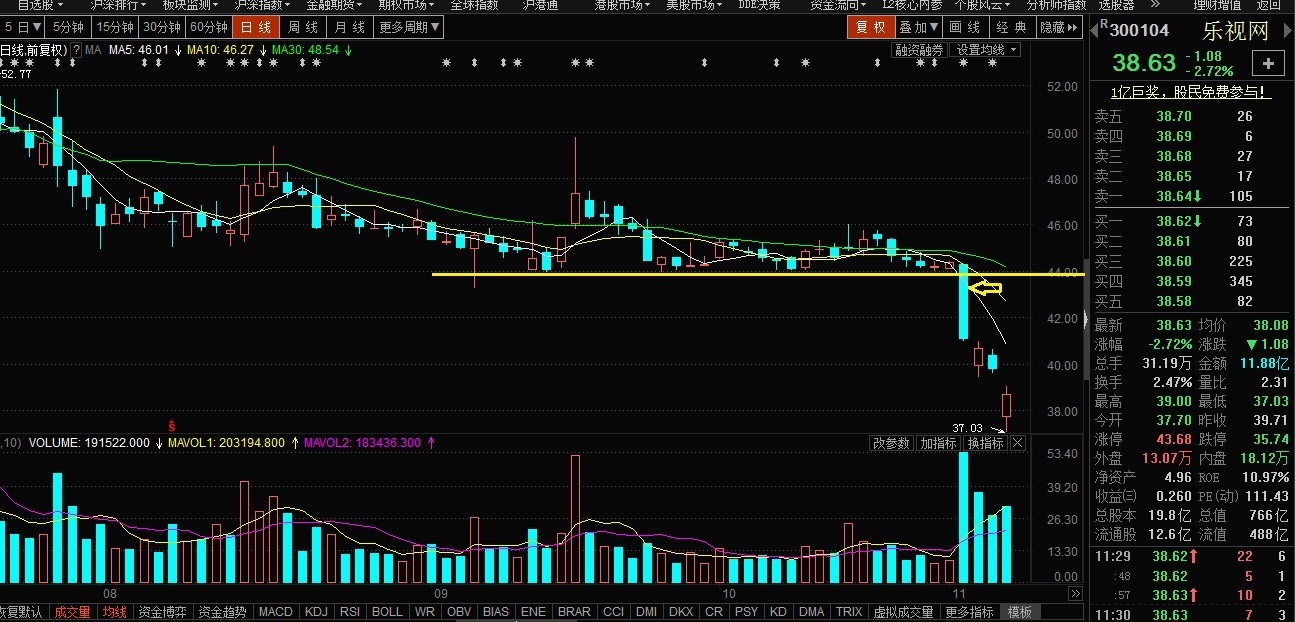Open the 更多周期 period dropdown

(x=408, y=27)
